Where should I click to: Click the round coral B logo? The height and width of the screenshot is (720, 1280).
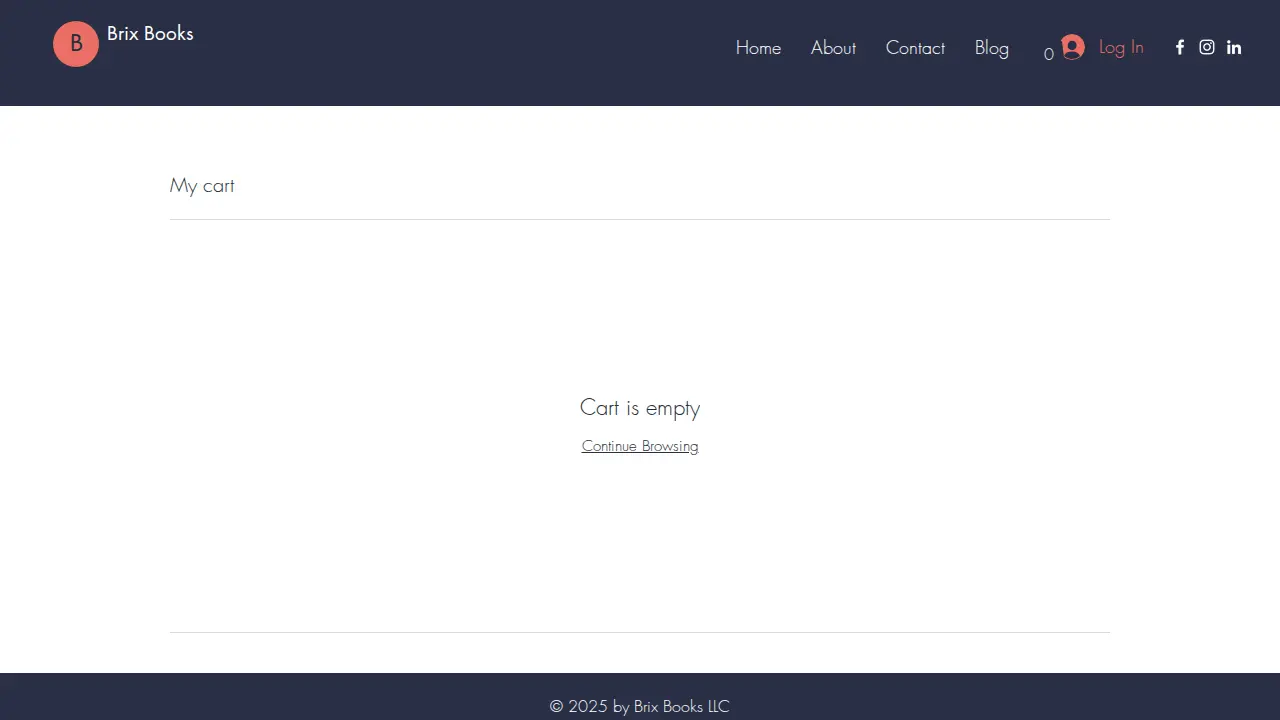pyautogui.click(x=76, y=44)
